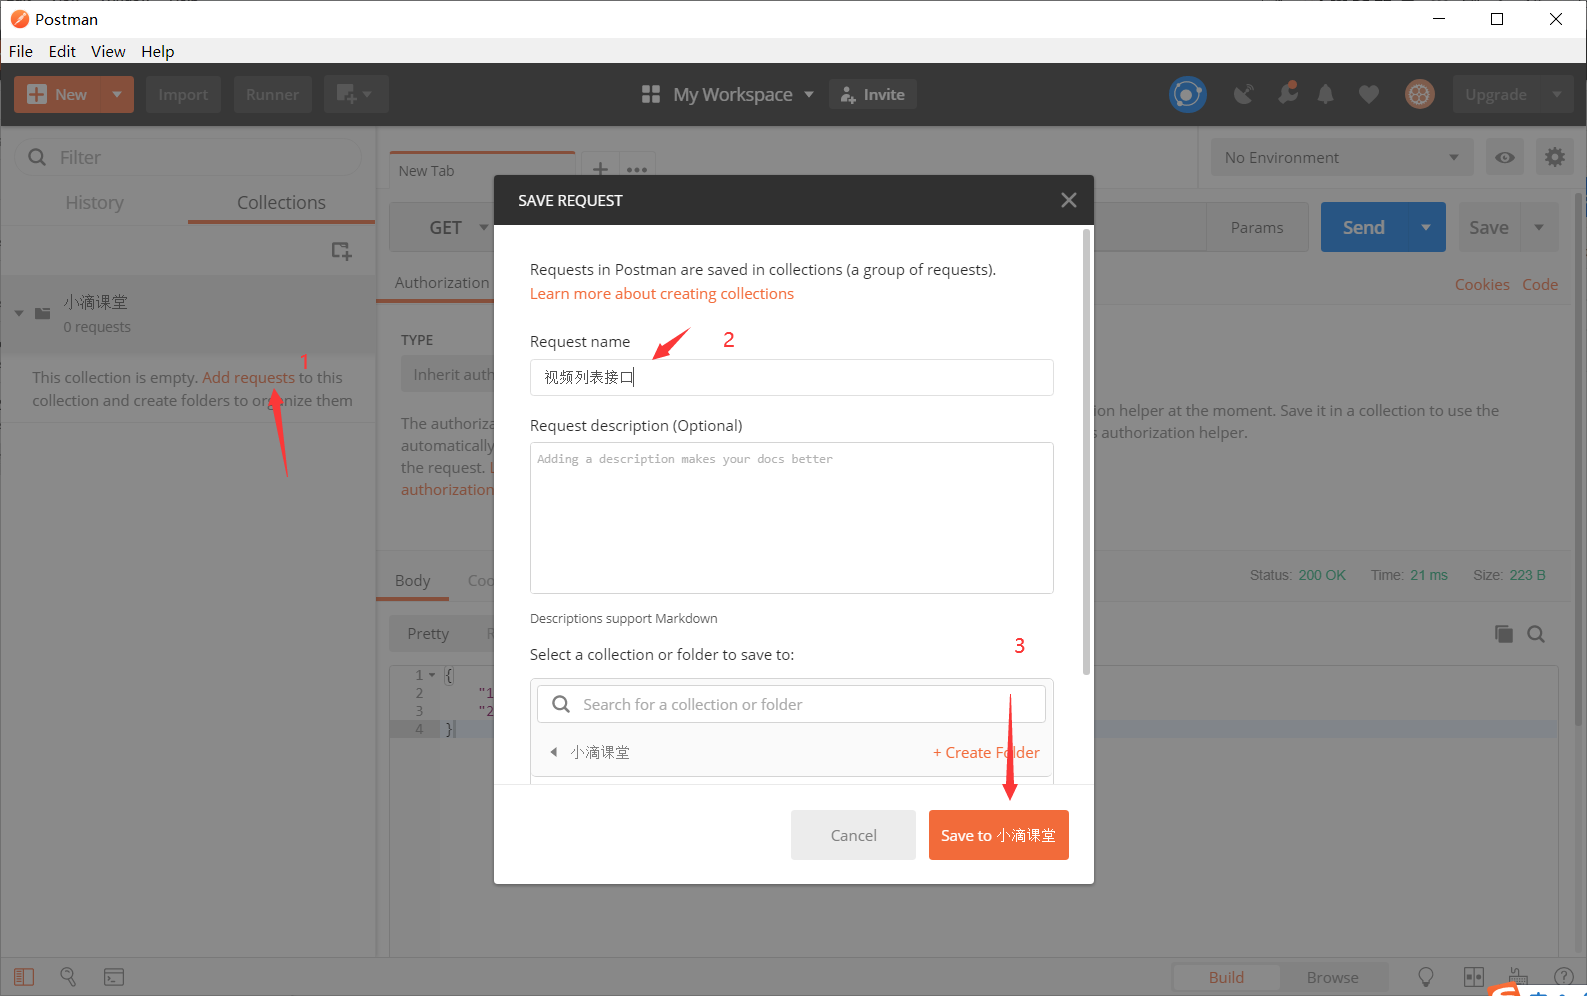Click the Request name input field
The height and width of the screenshot is (996, 1587).
click(791, 377)
